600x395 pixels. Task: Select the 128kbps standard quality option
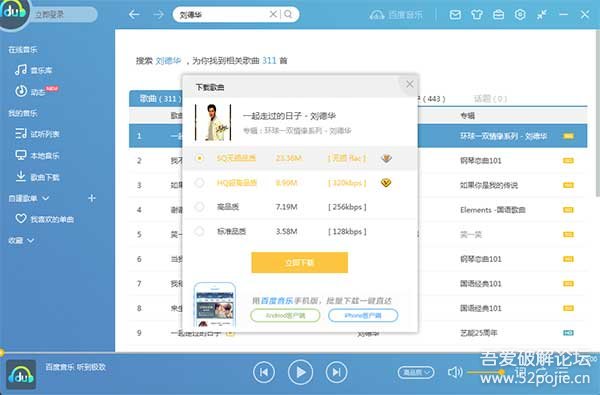pos(199,231)
